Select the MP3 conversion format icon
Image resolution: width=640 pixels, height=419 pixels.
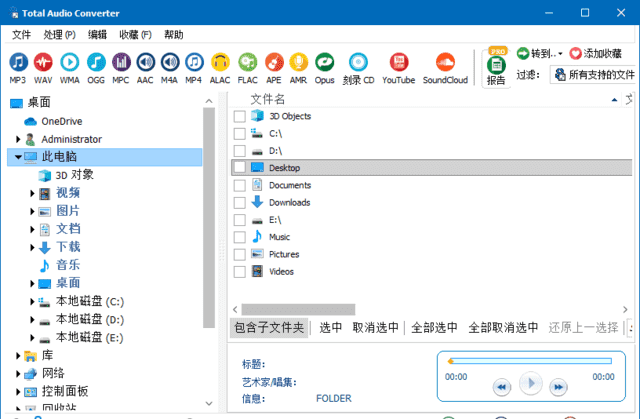point(18,62)
